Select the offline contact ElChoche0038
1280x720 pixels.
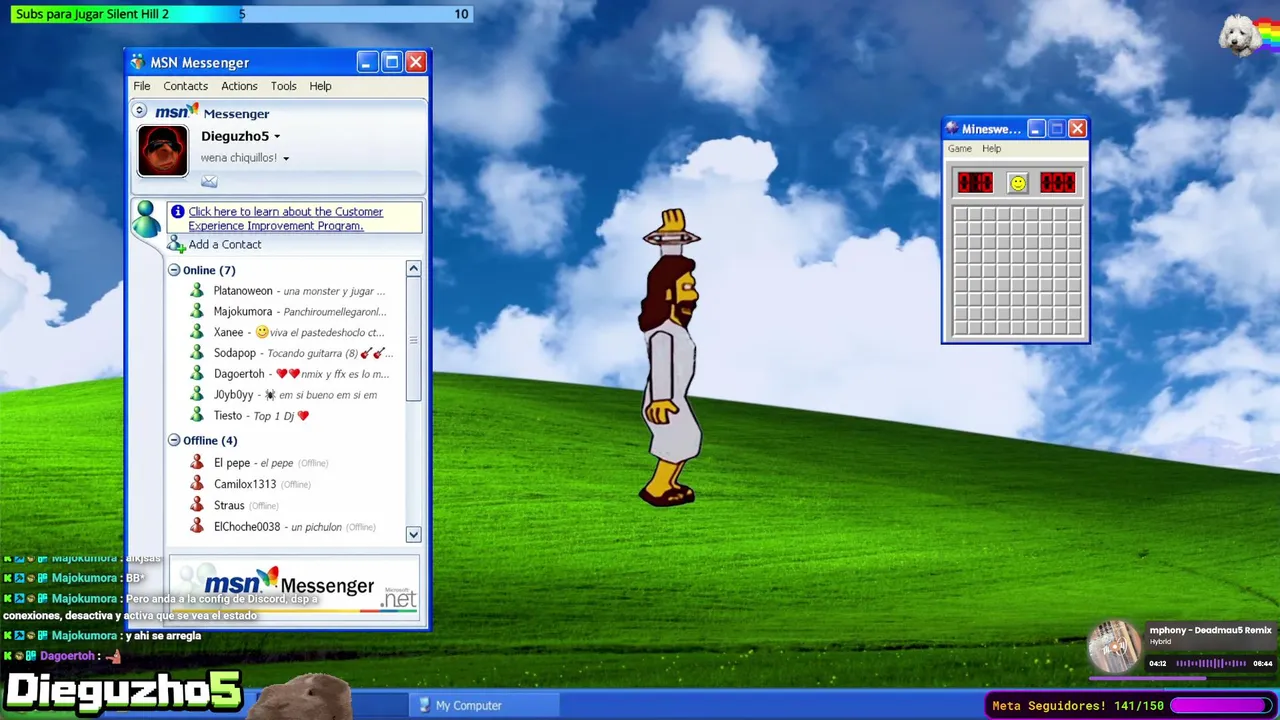click(x=247, y=527)
